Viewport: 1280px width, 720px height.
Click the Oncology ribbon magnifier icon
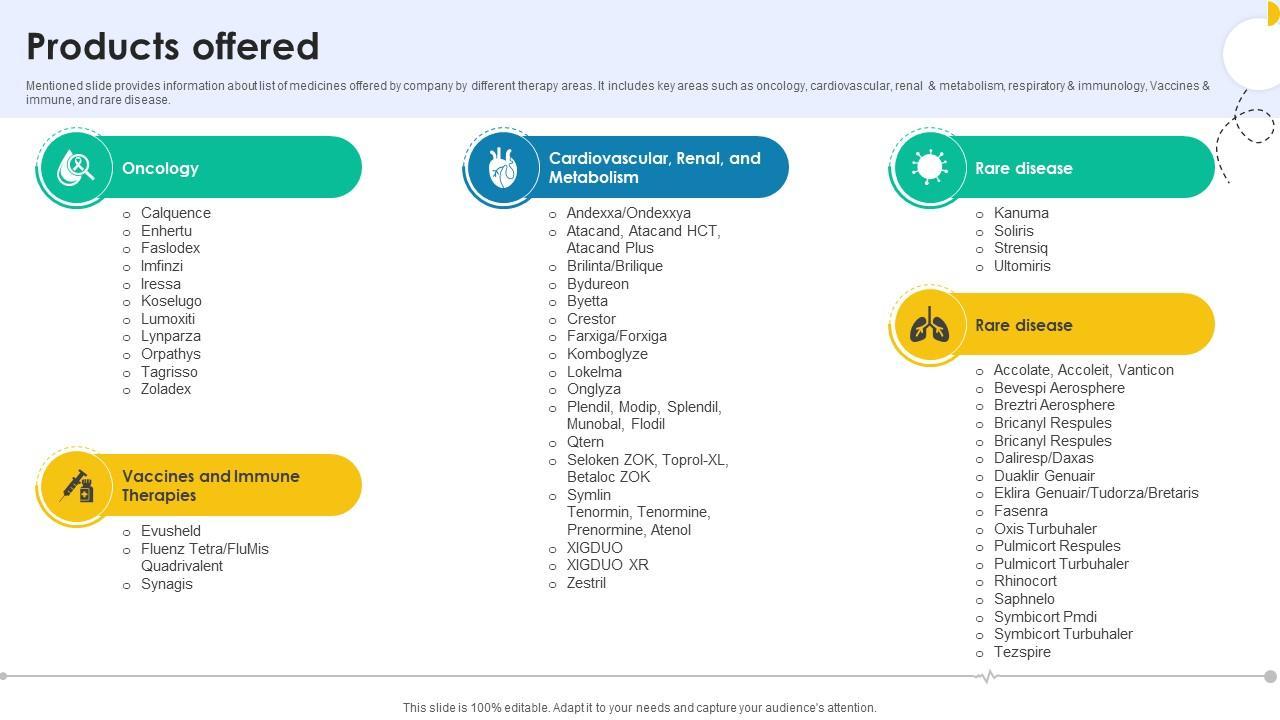75,168
